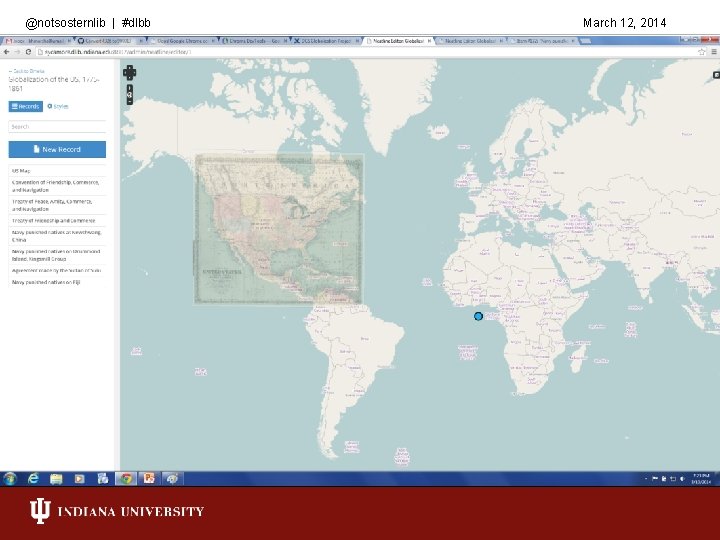
Task: Switch to the DCS Globalization Project tab
Action: click(327, 41)
